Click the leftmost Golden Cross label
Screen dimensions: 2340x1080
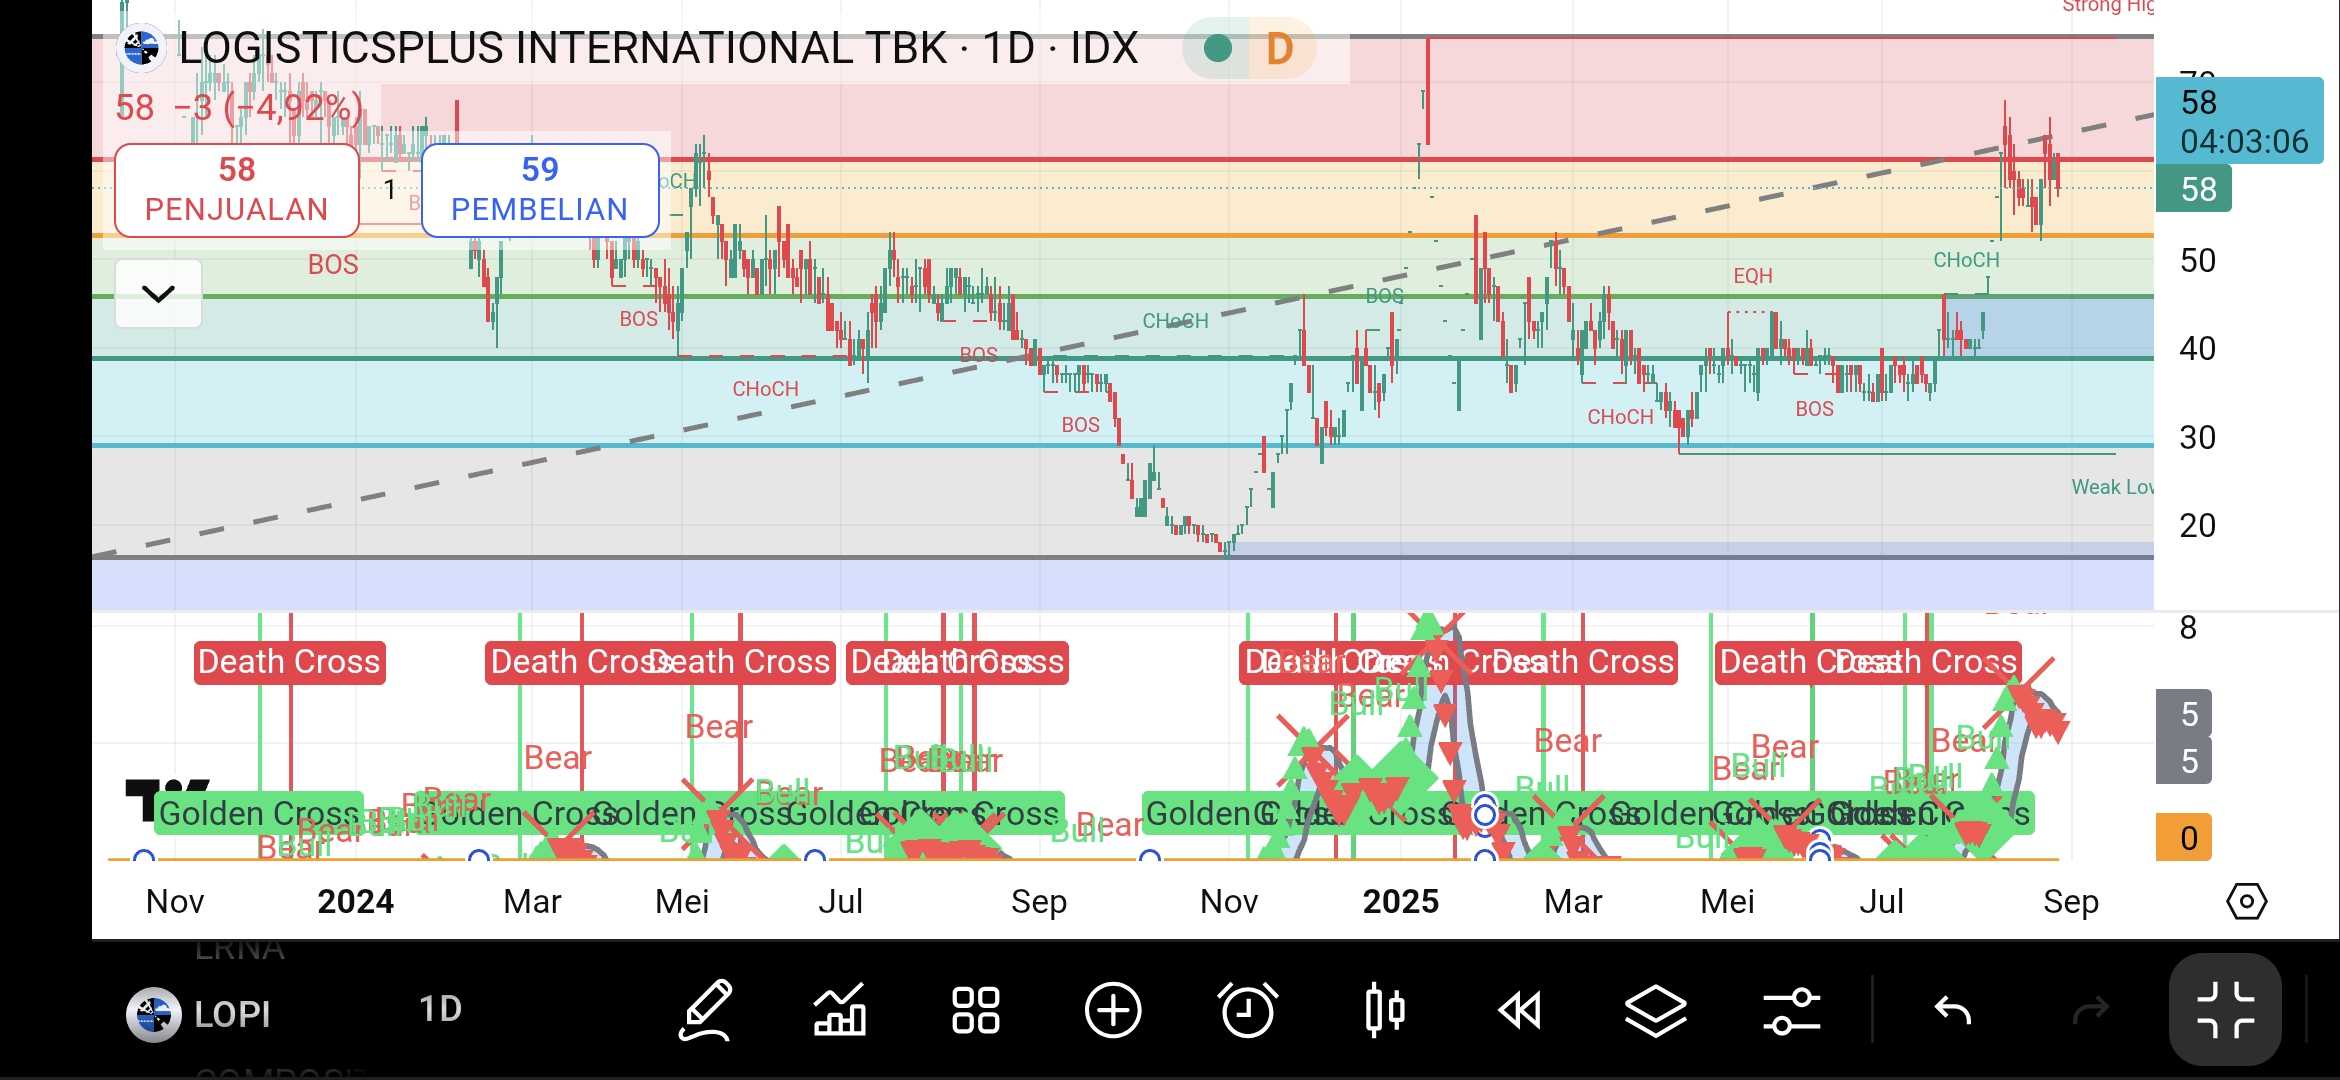[259, 814]
